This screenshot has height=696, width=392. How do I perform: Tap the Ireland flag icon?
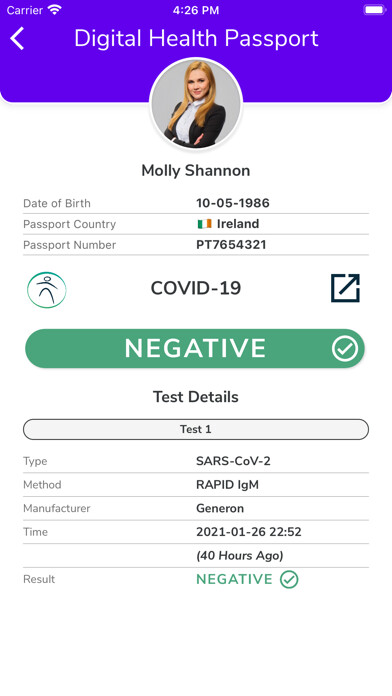point(205,224)
